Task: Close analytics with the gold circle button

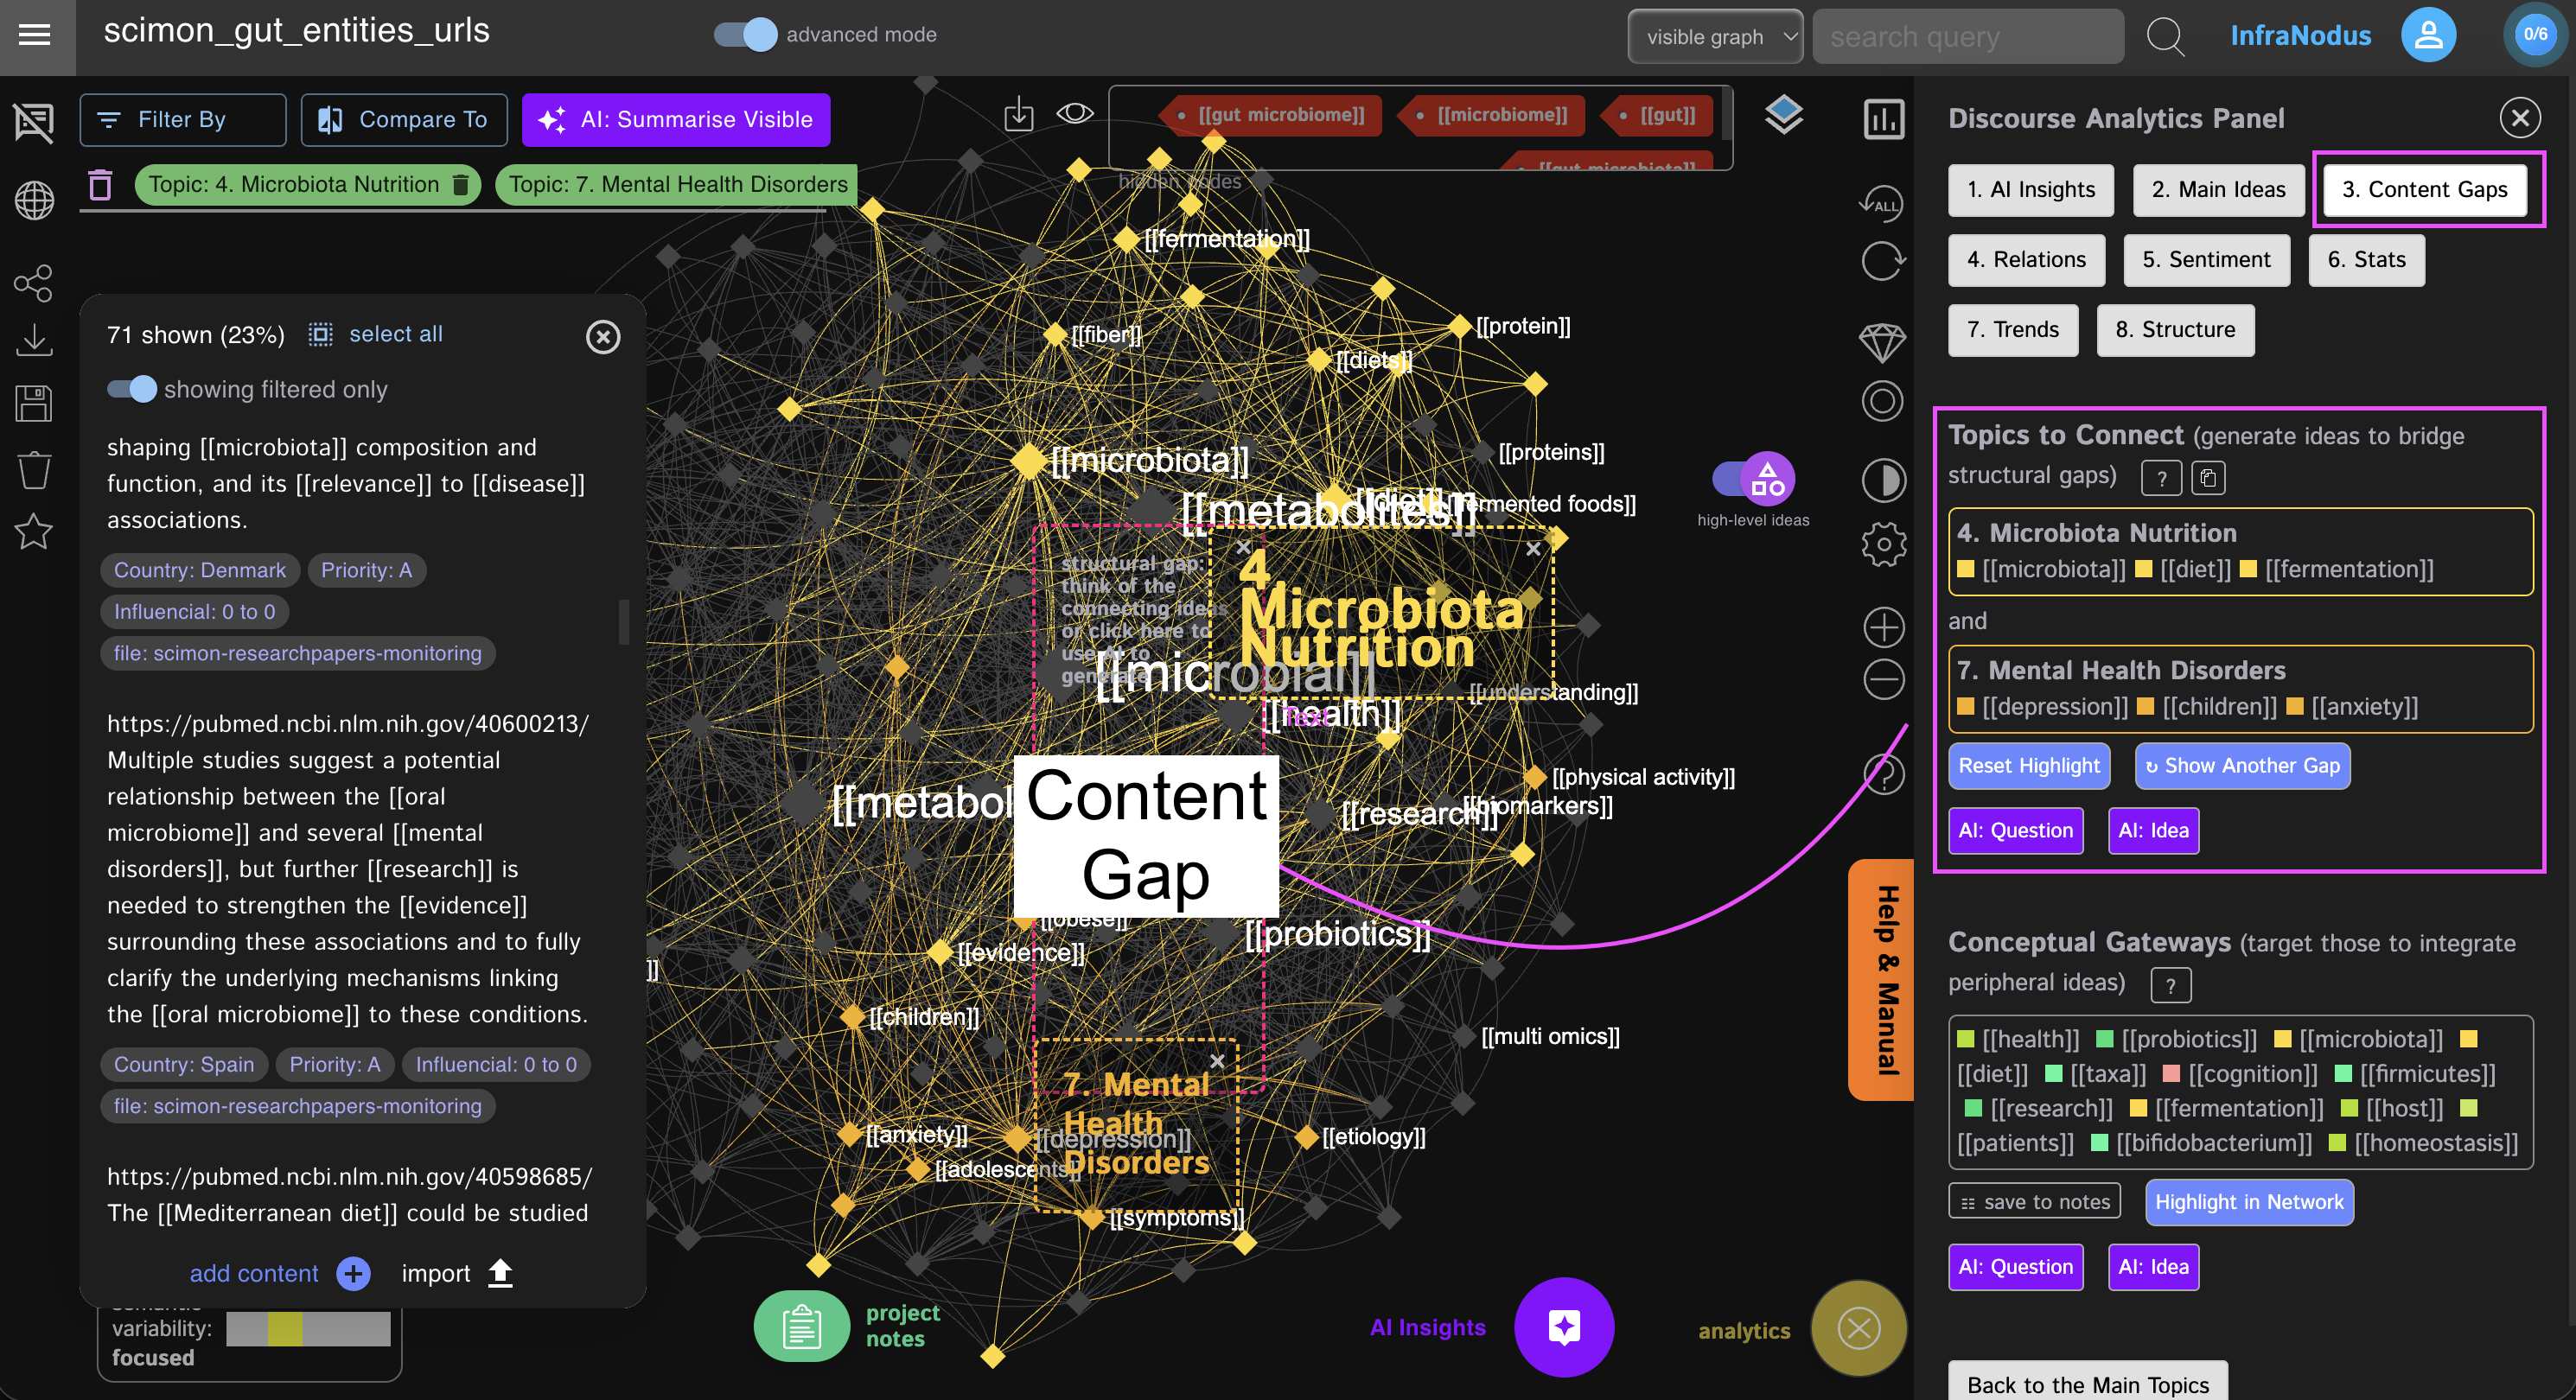Action: [x=1858, y=1329]
